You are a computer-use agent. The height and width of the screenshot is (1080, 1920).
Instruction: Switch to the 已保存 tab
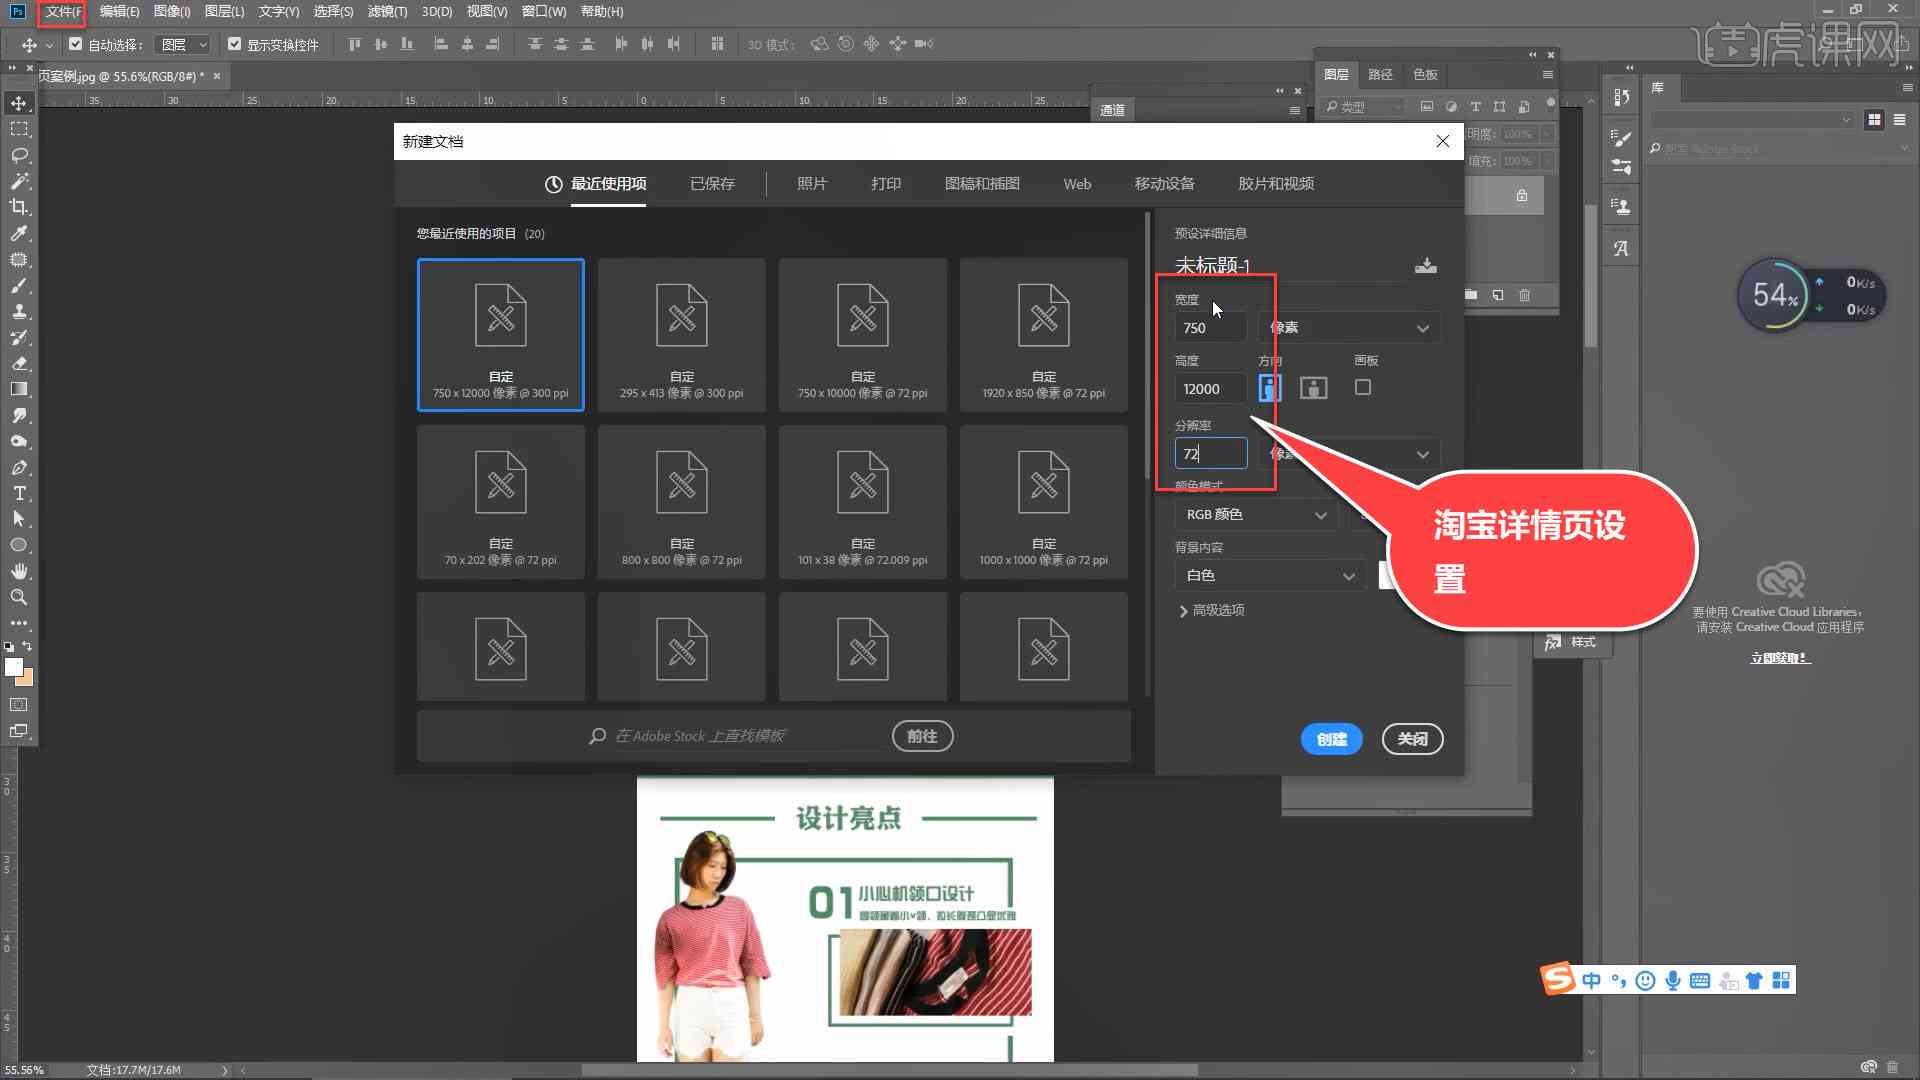point(712,184)
